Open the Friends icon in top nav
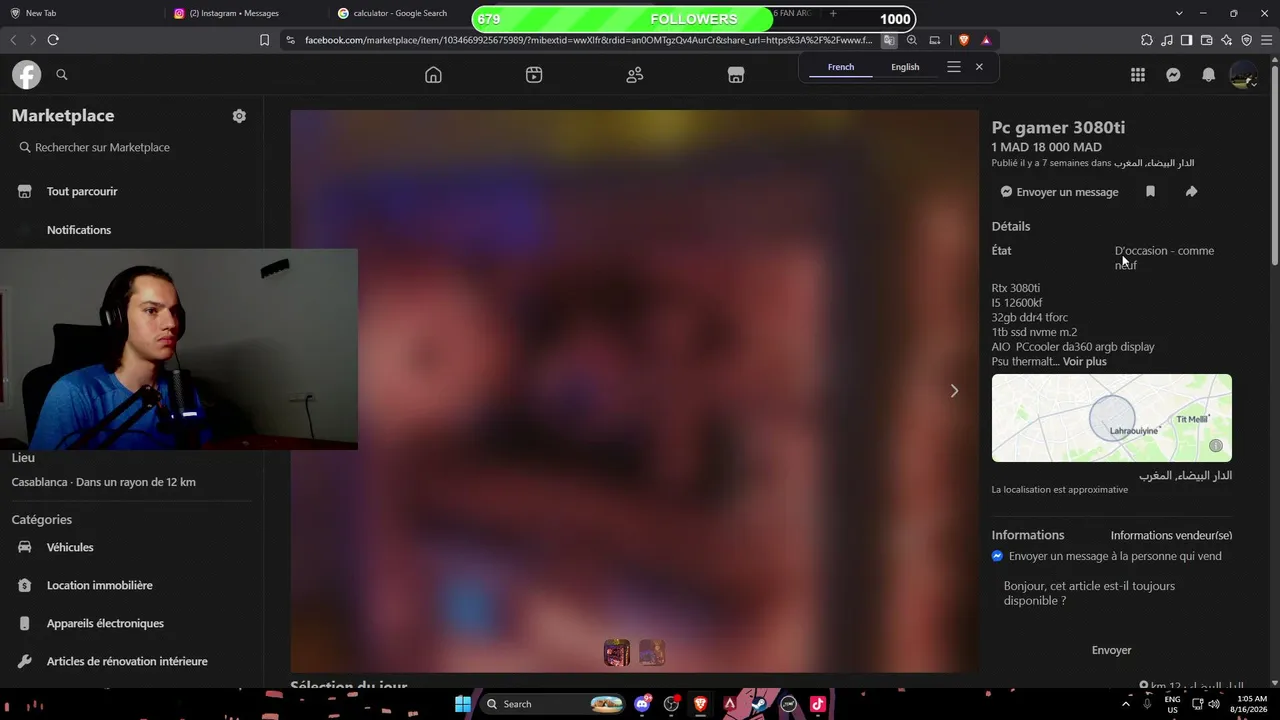 [635, 75]
